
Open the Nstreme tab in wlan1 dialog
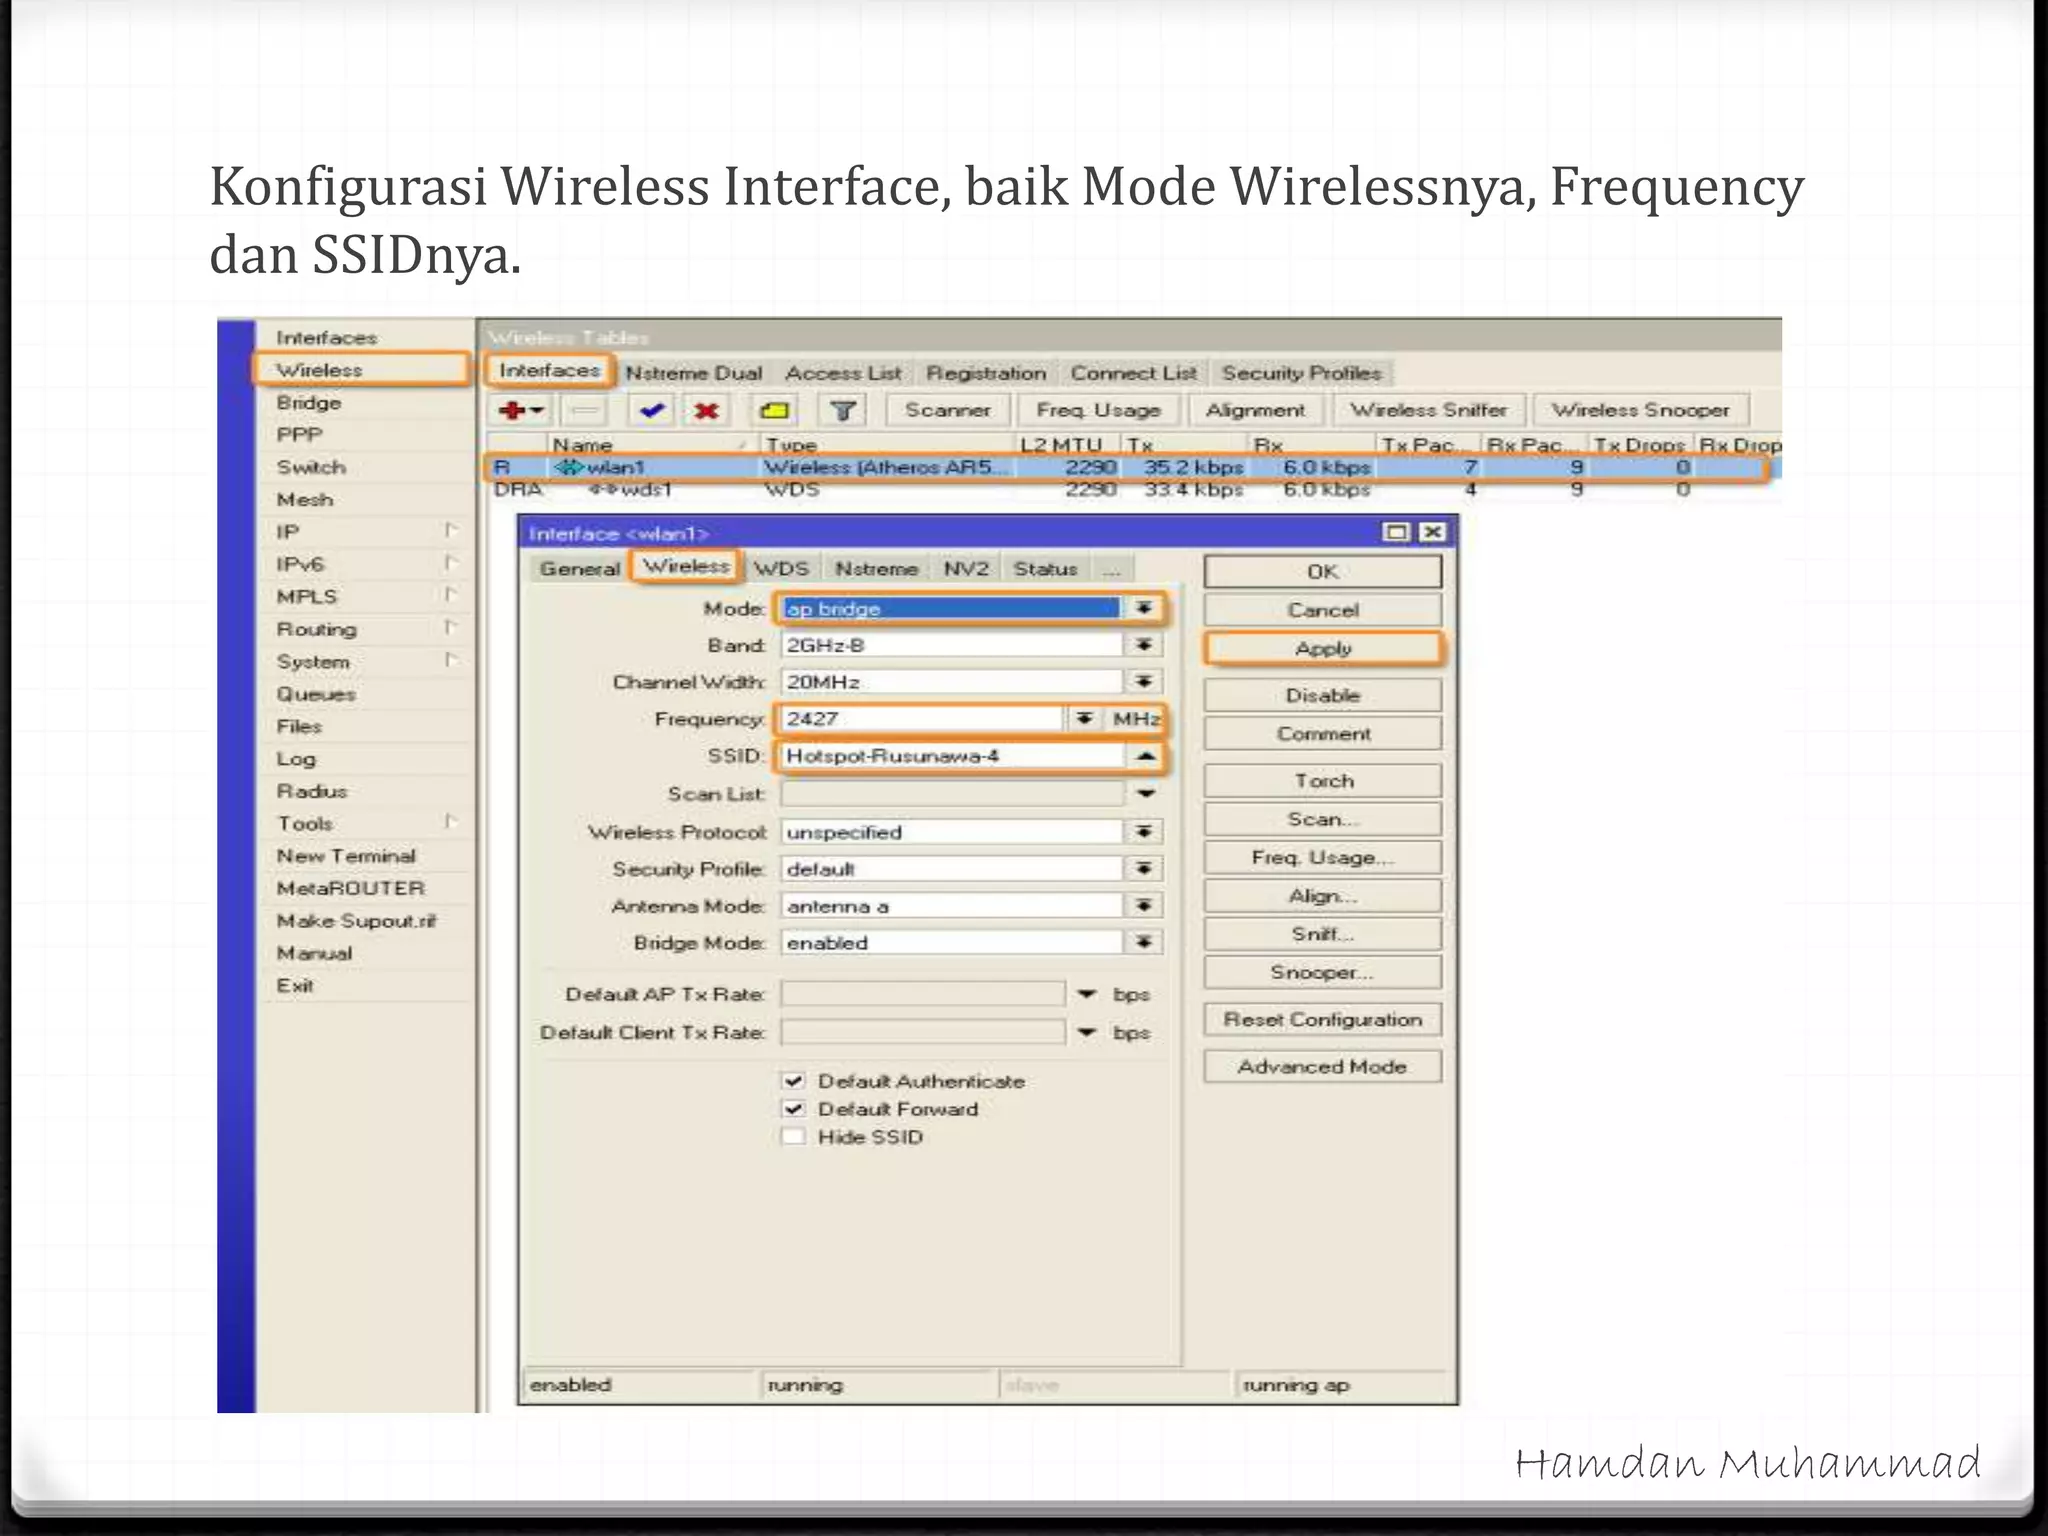click(x=877, y=568)
